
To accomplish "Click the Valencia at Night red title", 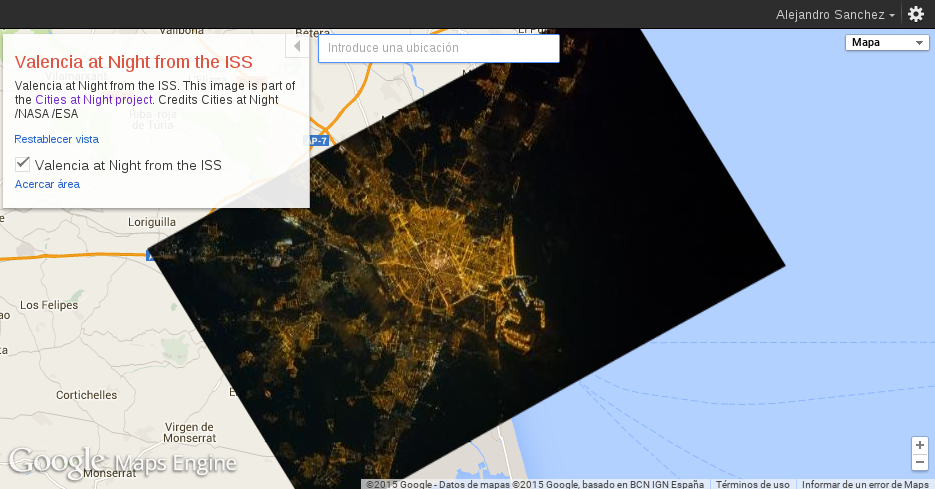I will [134, 62].
